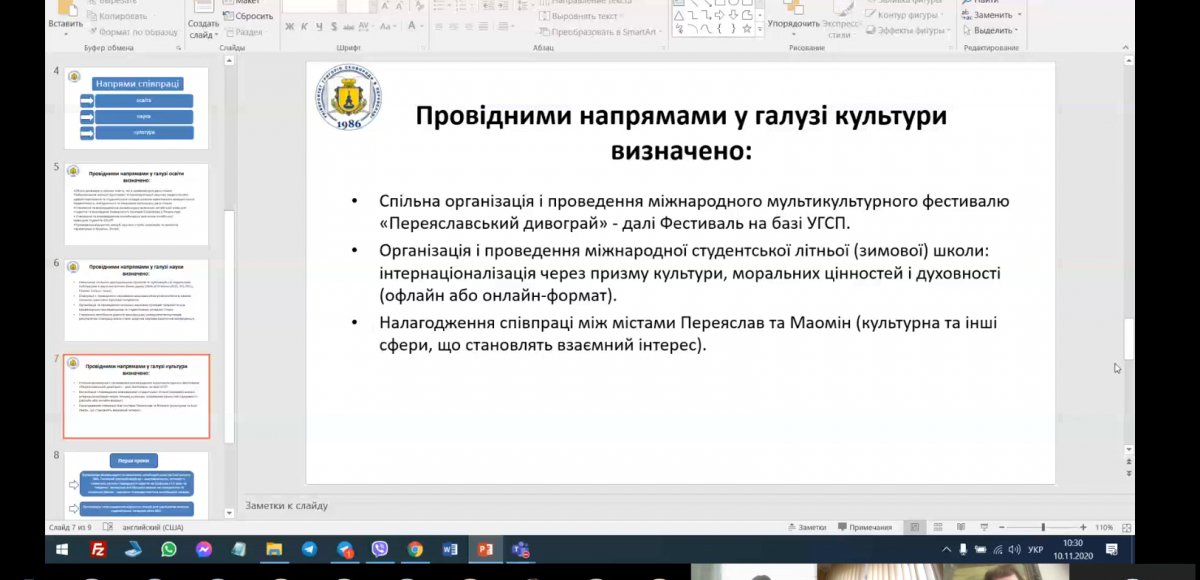Viewport: 1200px width, 580px height.
Task: Select the triangle shape in shapes gallery
Action: click(677, 15)
